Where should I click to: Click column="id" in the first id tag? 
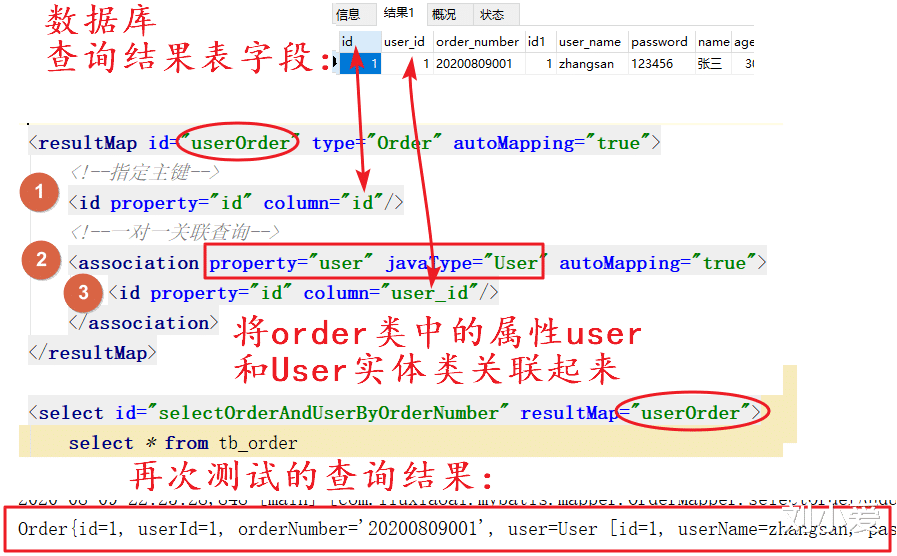tap(323, 202)
